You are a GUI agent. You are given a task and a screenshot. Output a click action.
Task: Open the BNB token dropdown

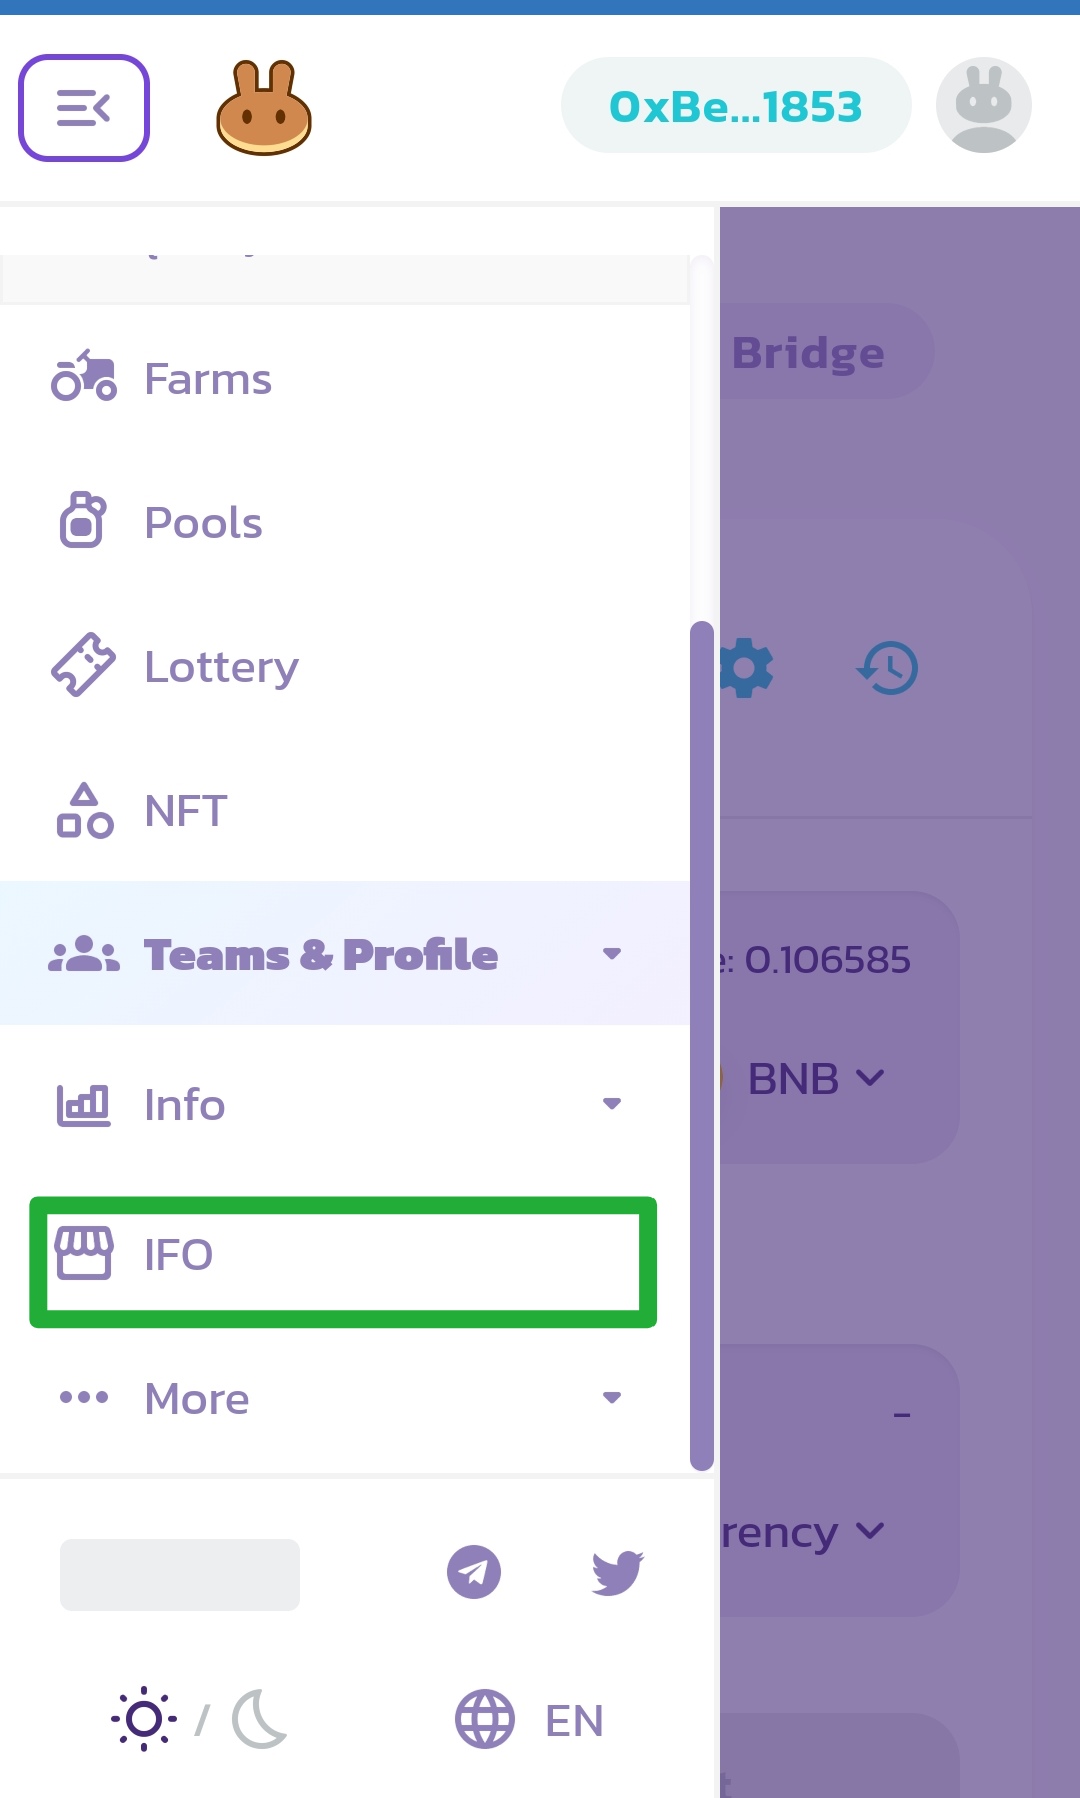click(x=816, y=1079)
